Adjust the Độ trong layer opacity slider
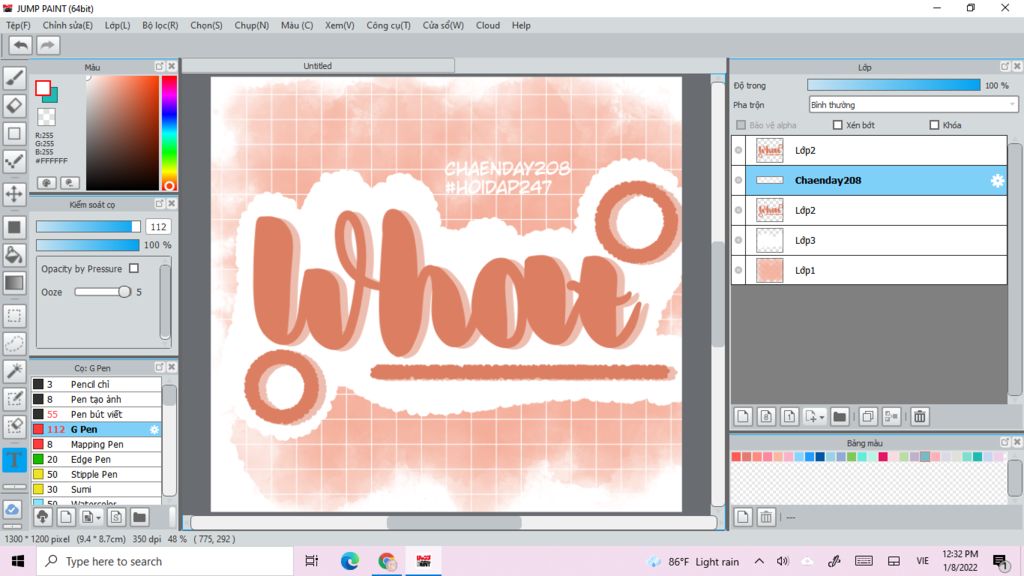The width and height of the screenshot is (1024, 576). click(893, 86)
